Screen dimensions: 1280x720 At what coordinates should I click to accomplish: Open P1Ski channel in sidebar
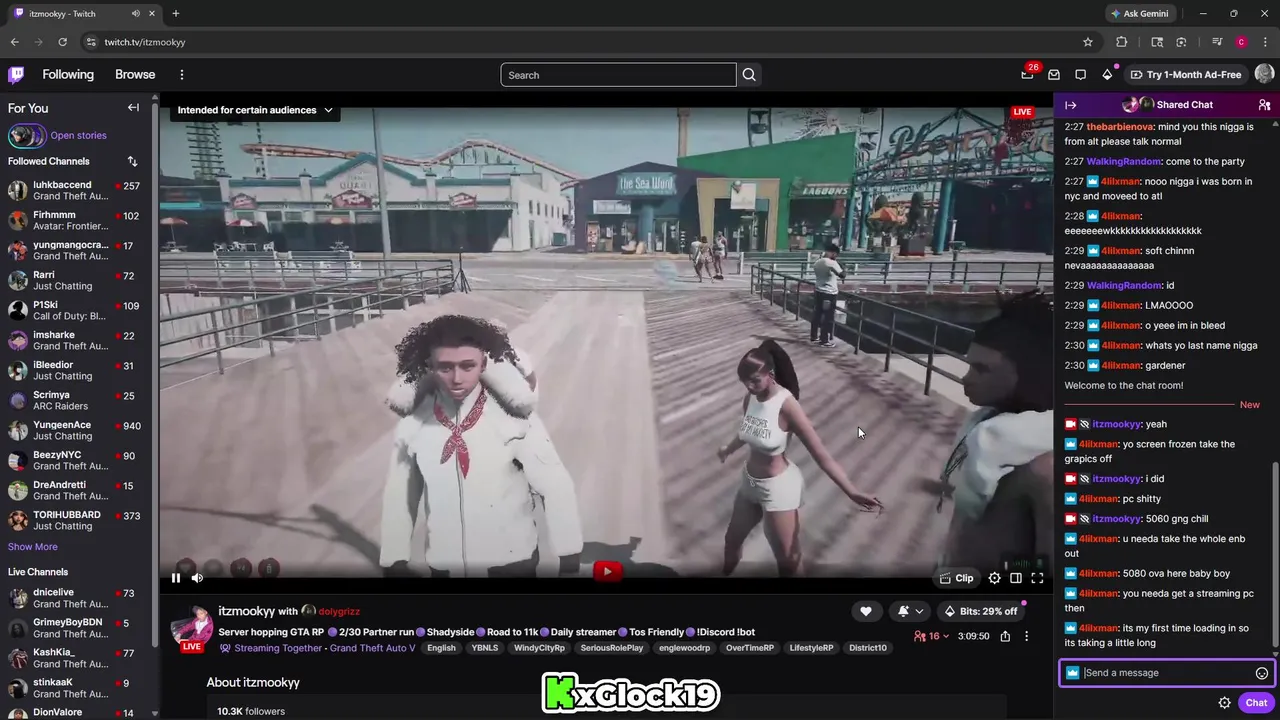75,310
